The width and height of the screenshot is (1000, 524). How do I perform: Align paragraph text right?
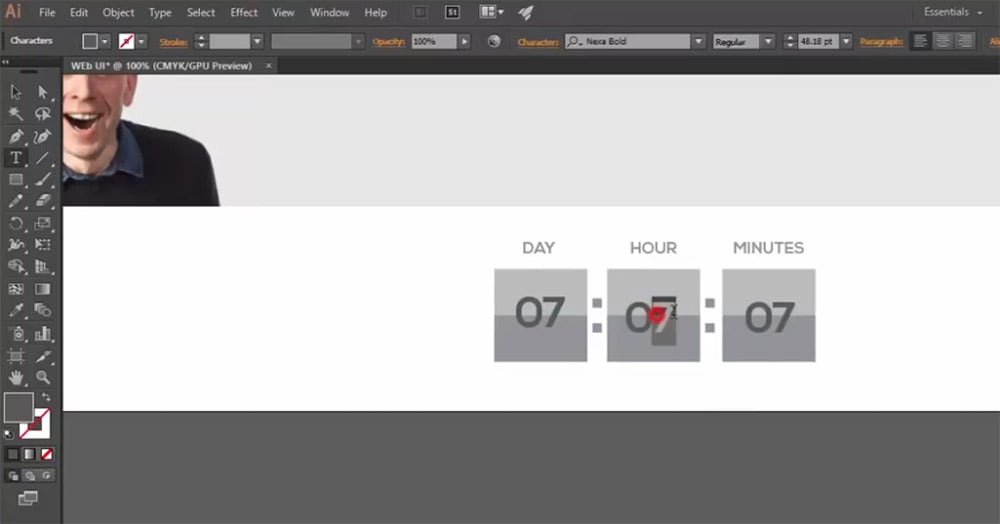[965, 41]
